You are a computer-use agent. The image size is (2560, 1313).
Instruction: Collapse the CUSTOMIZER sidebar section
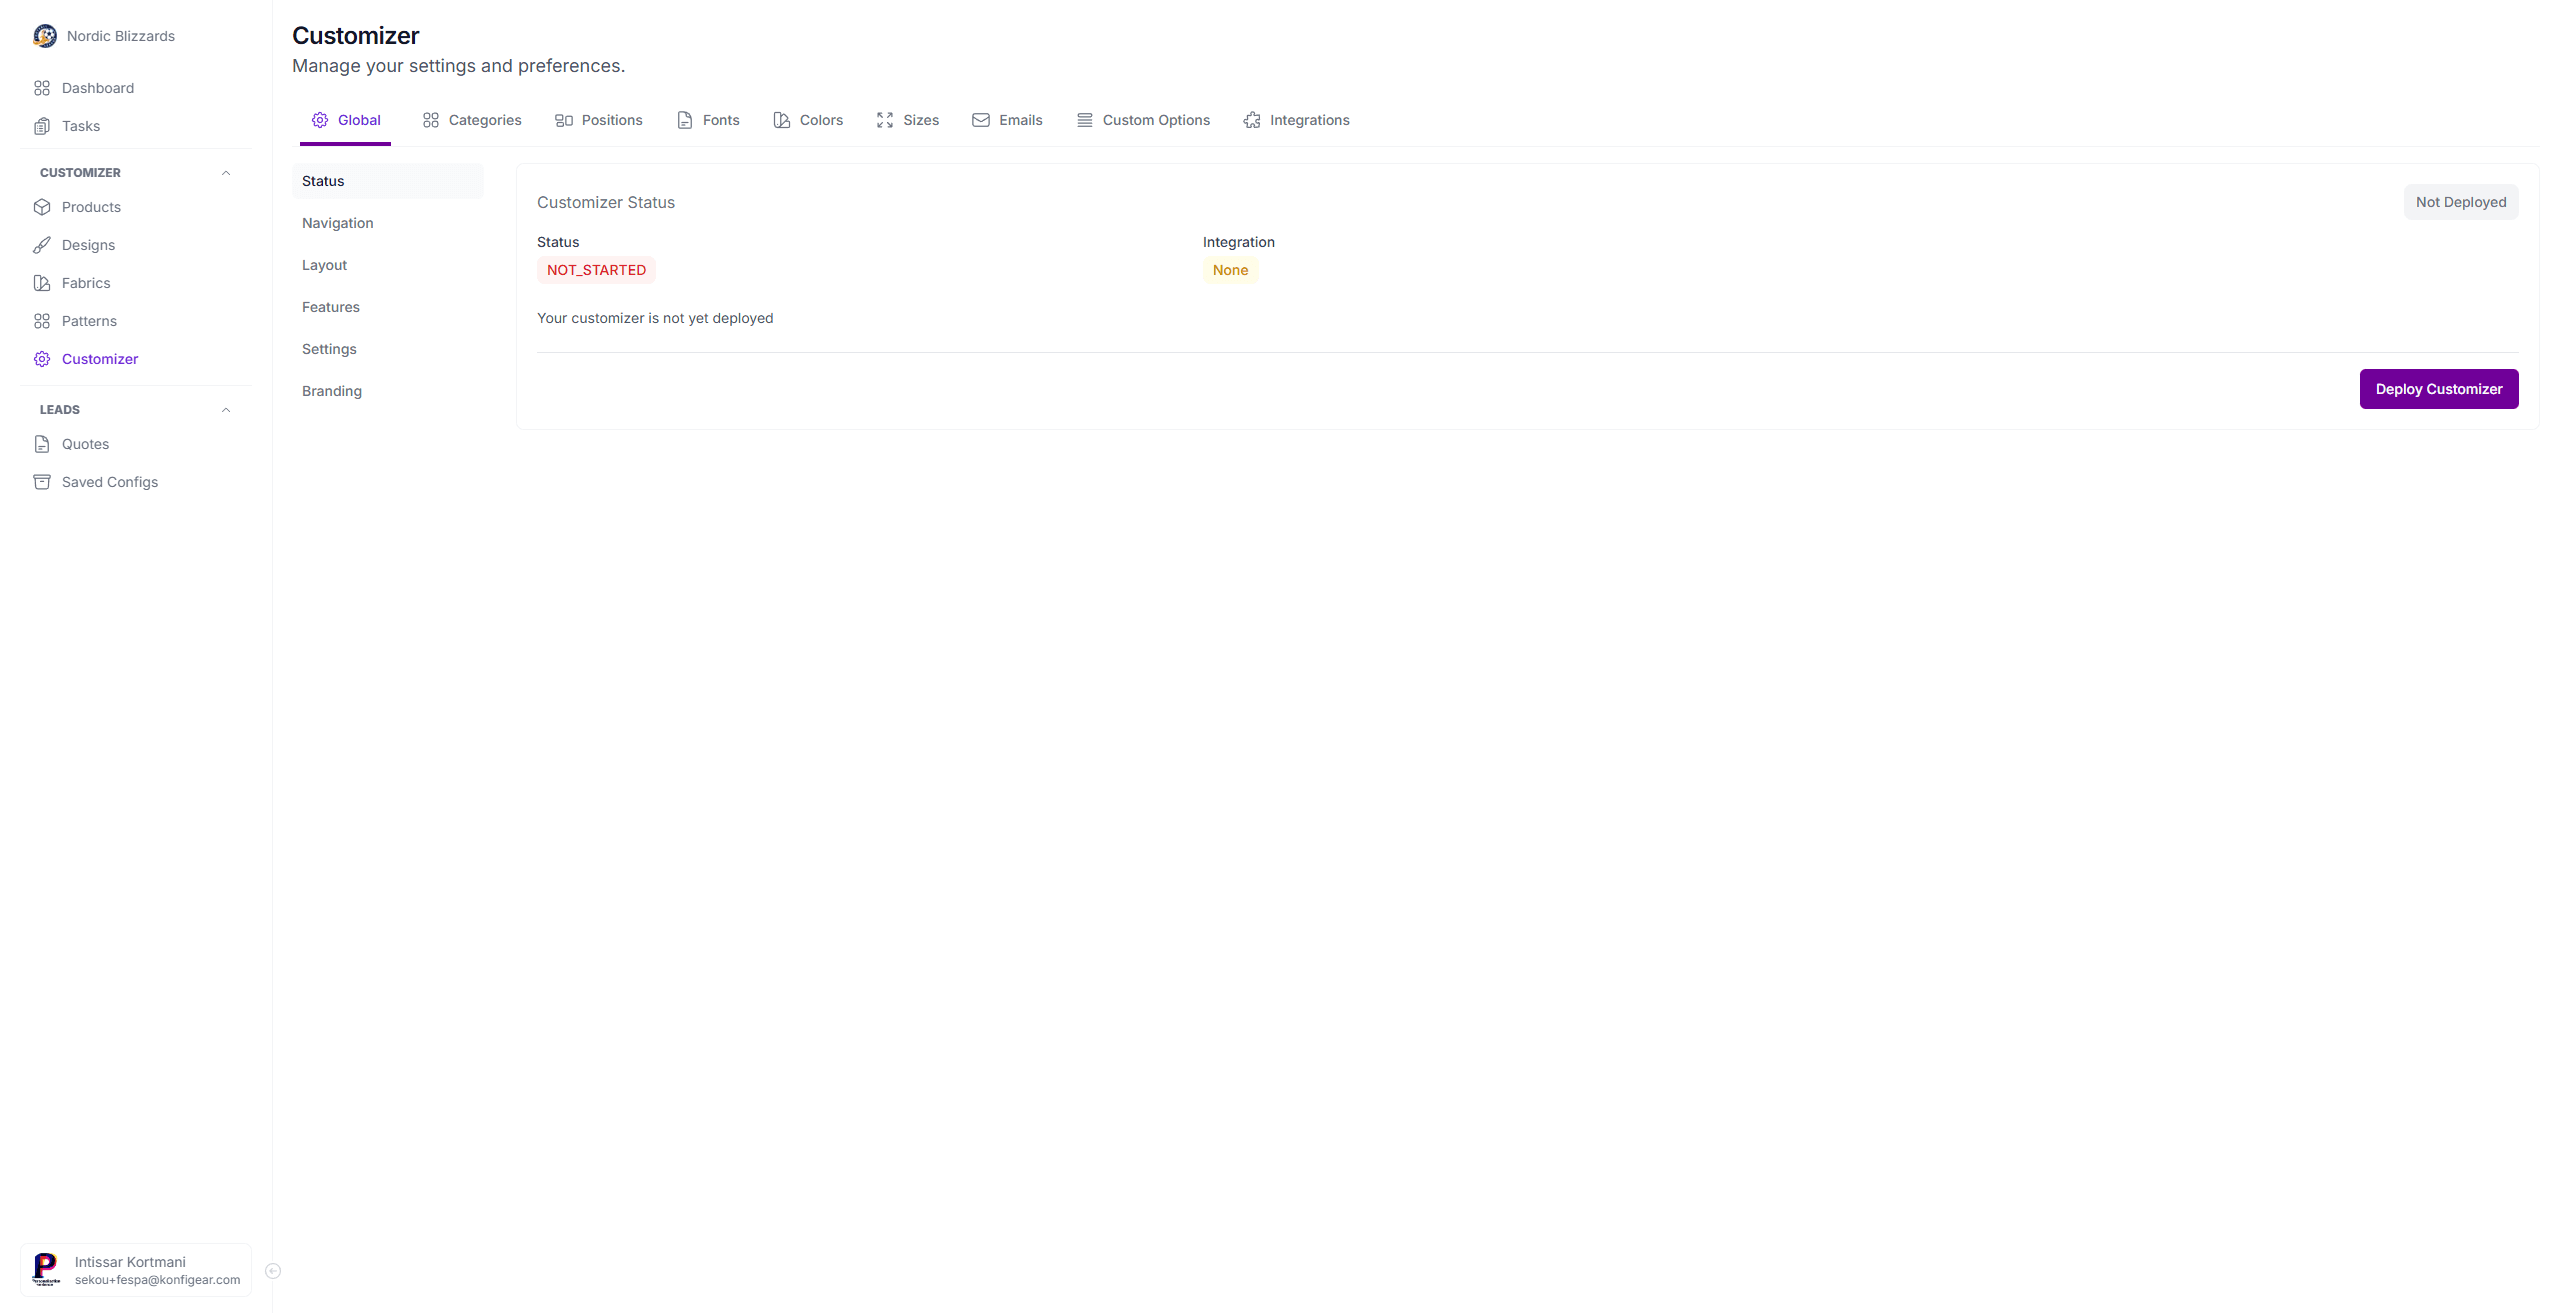click(x=225, y=172)
